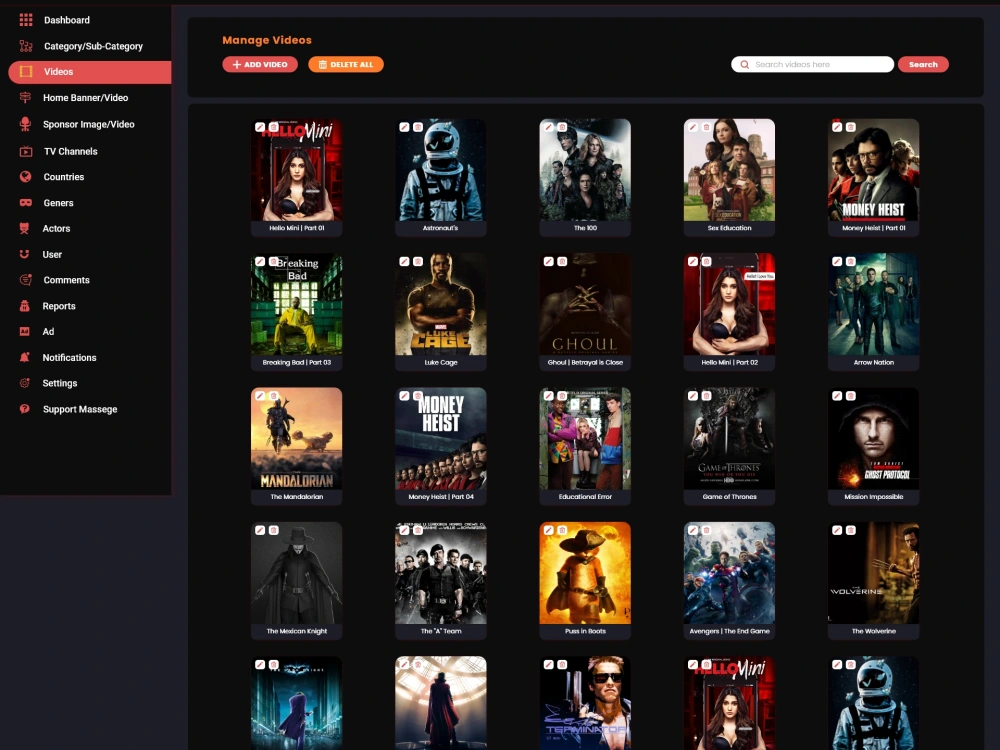Delete The Wolverine video via trash icon
1000x750 pixels.
(851, 530)
